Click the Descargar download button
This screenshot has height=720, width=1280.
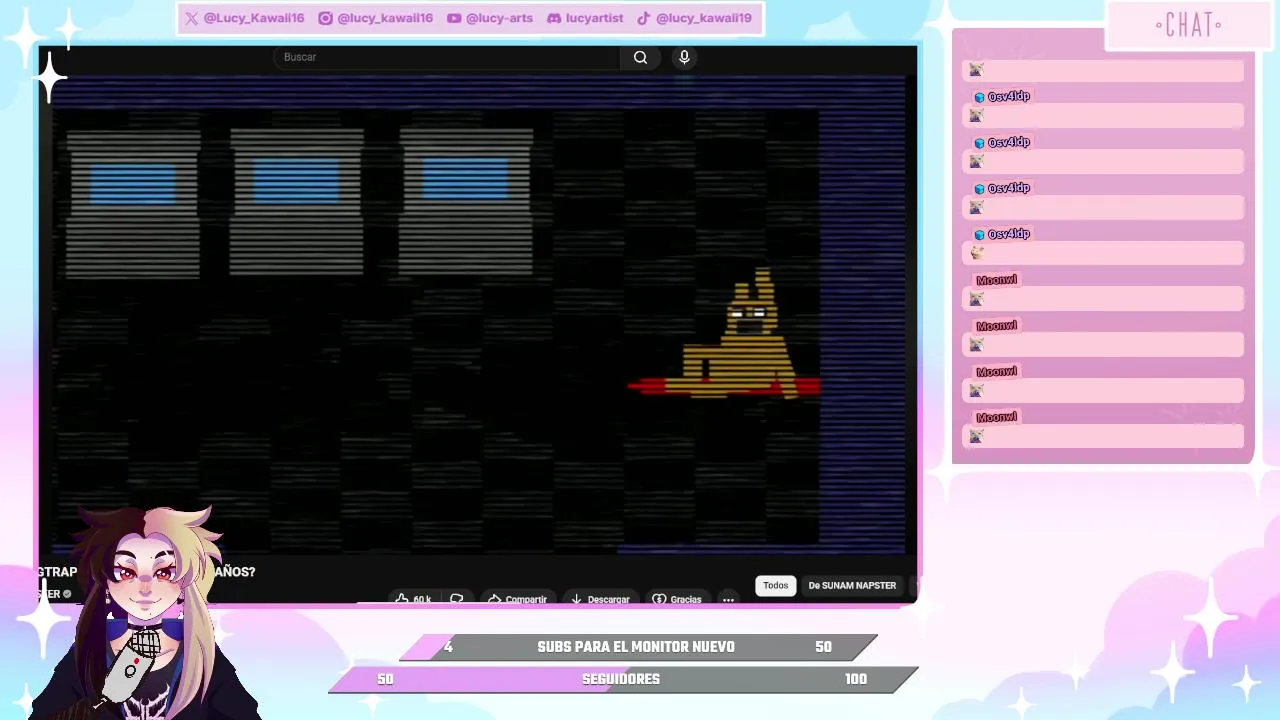[600, 599]
